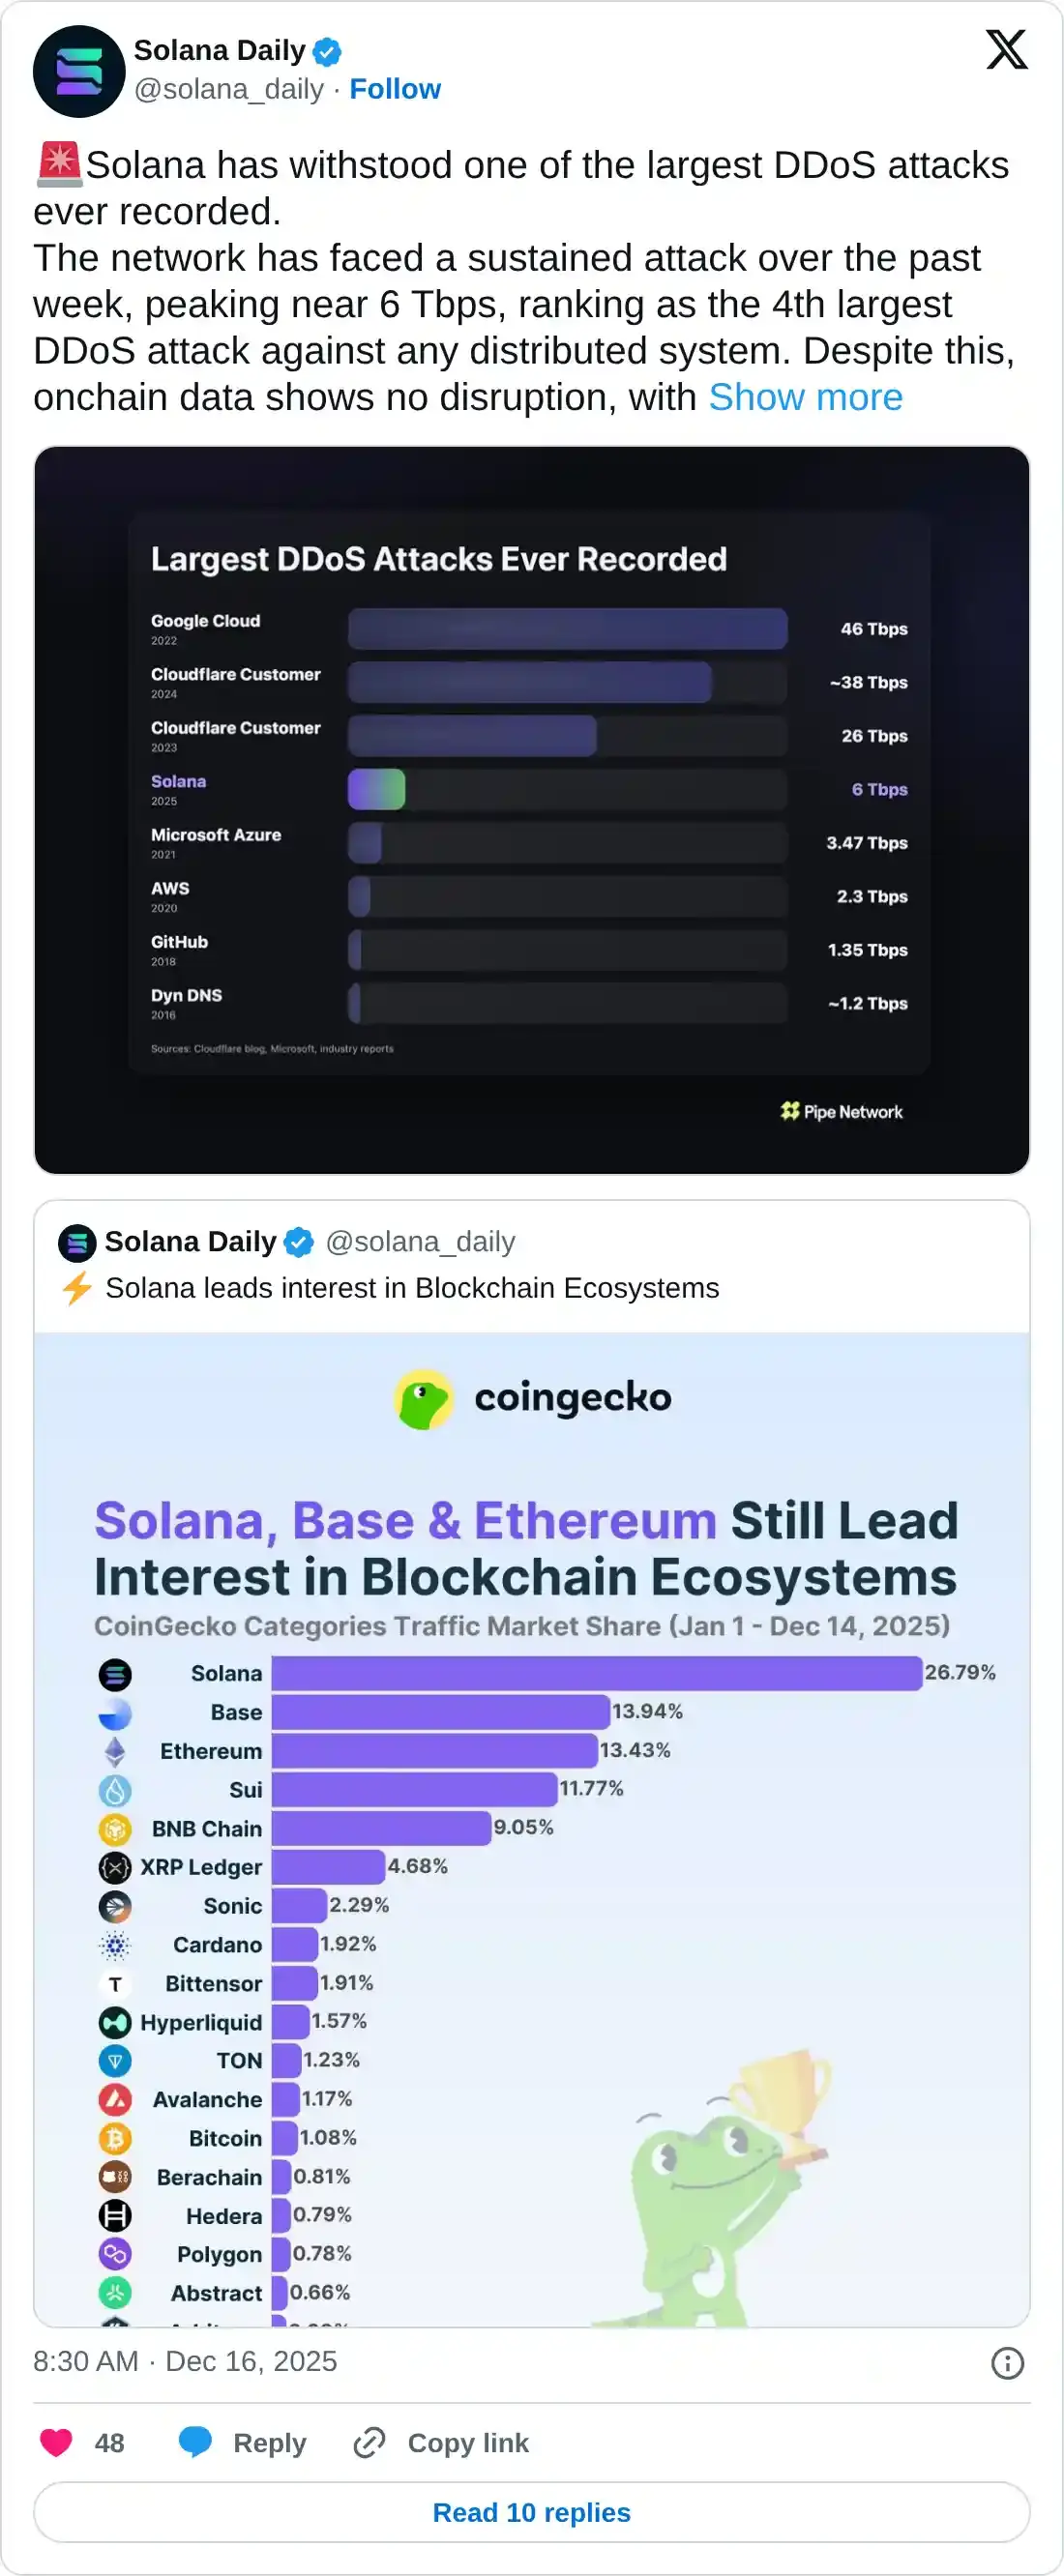1064x2576 pixels.
Task: Click the verified badge next to Solana Daily
Action: pos(327,50)
